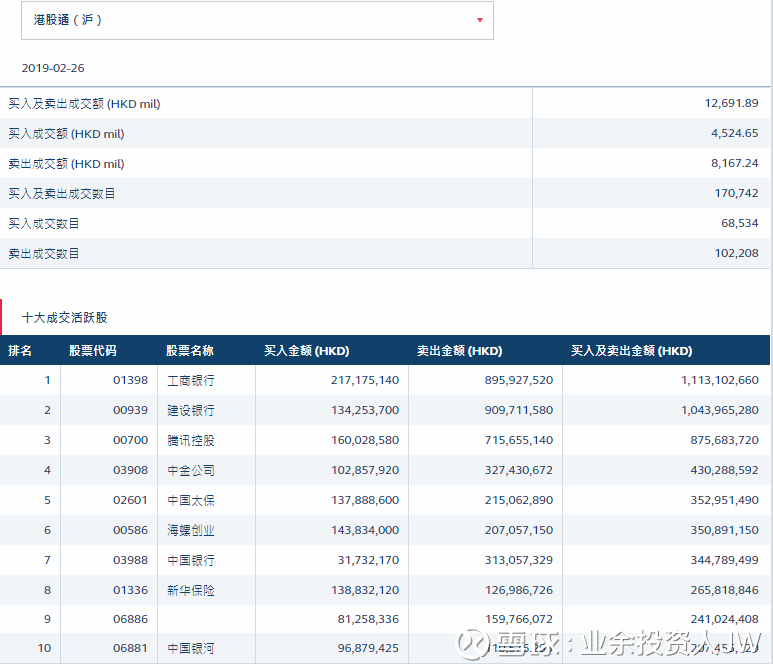The image size is (773, 664).
Task: Select value 68,534
Action: 739,223
